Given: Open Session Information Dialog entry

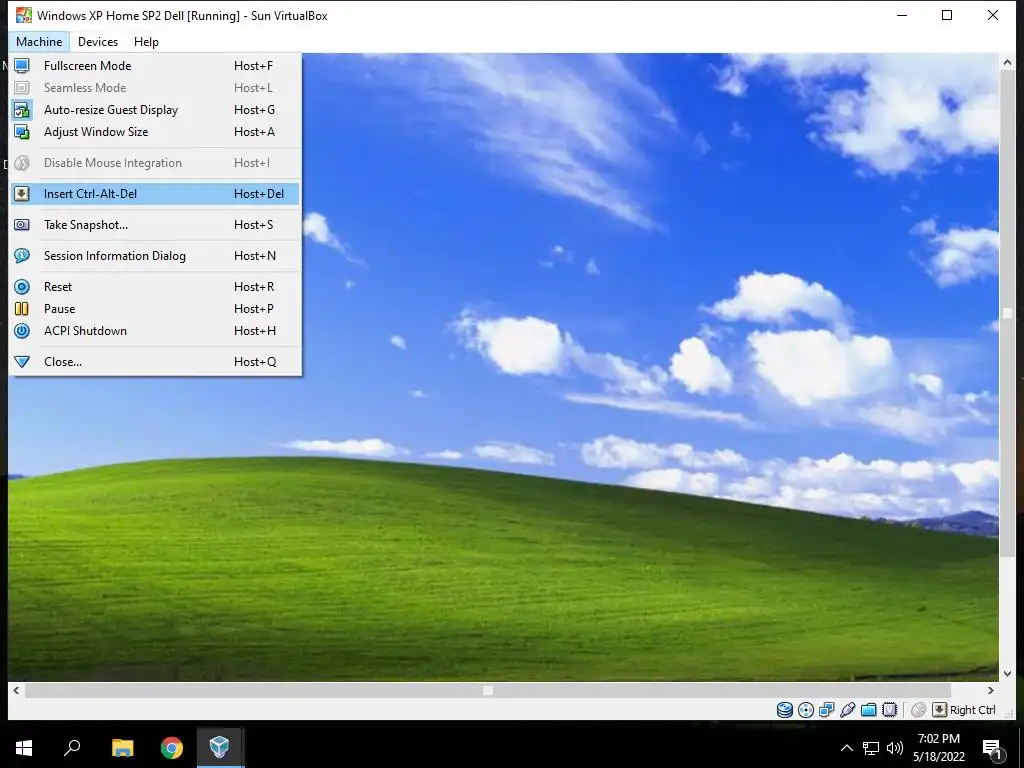Looking at the screenshot, I should (x=155, y=256).
